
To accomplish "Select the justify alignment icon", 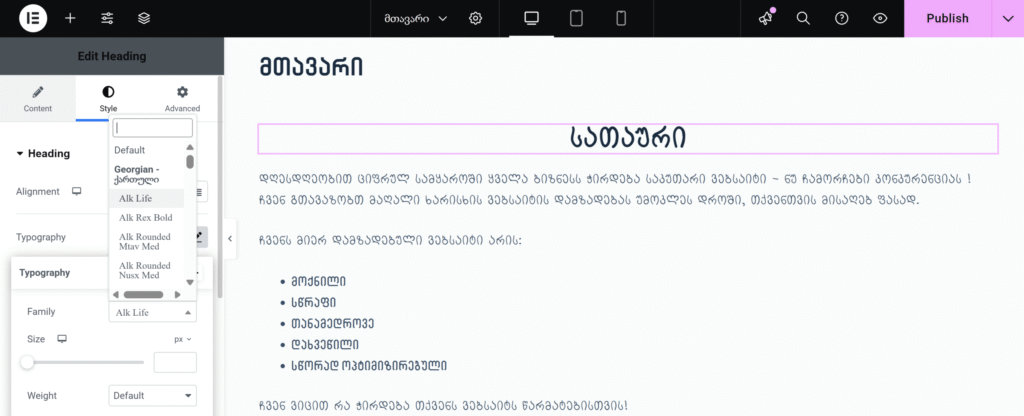I will pos(200,191).
